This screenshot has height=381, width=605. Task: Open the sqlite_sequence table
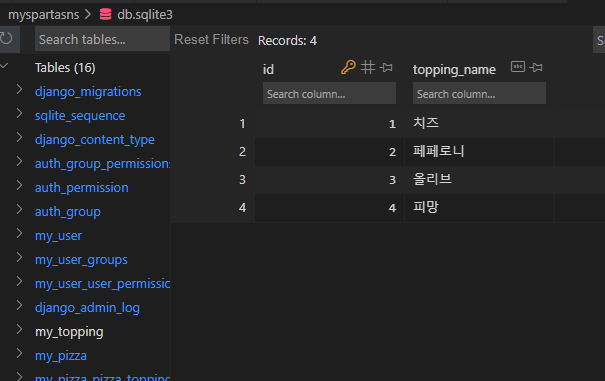(x=80, y=116)
